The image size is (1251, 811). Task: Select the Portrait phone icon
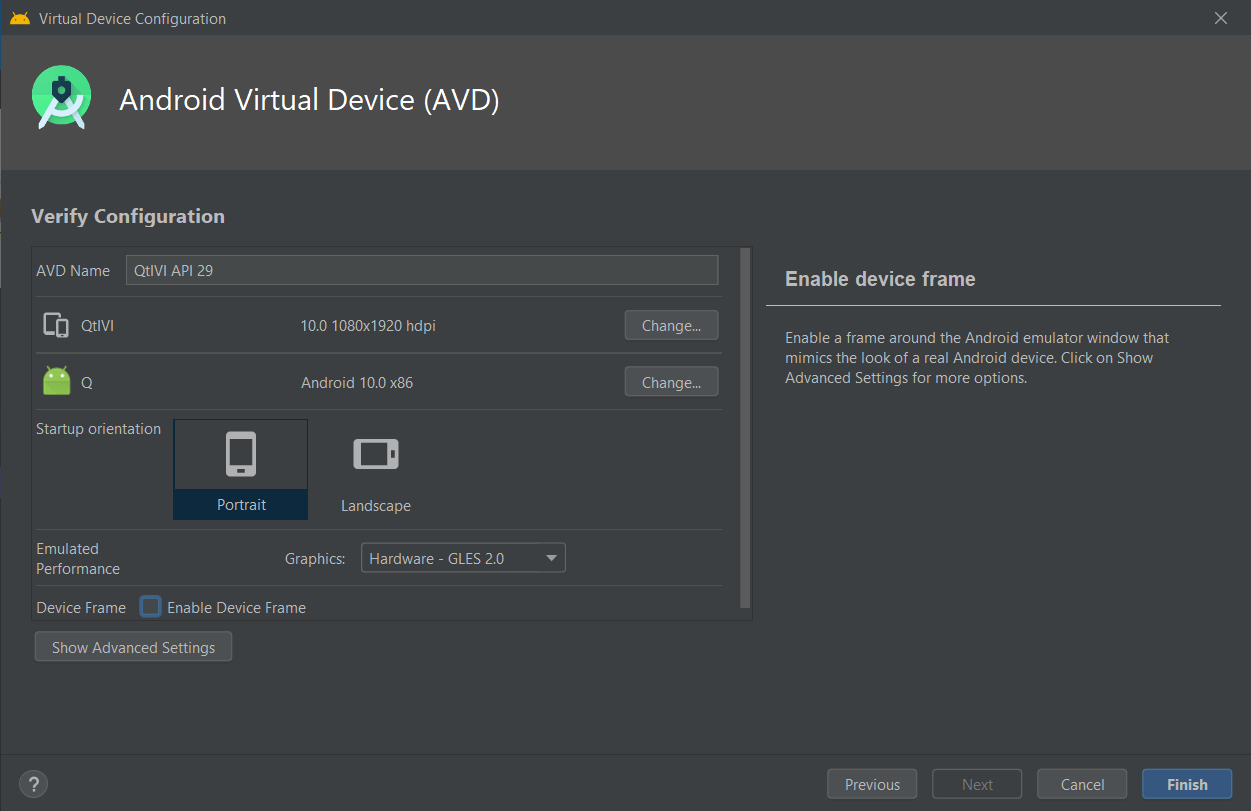[241, 454]
